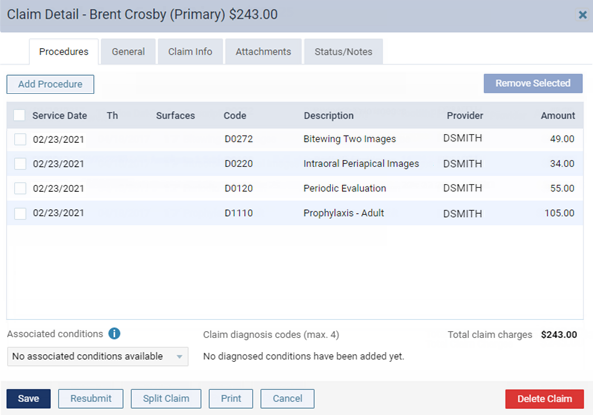593x415 pixels.
Task: Tick the D0220 Intraoral Periapical checkbox
Action: (20, 164)
